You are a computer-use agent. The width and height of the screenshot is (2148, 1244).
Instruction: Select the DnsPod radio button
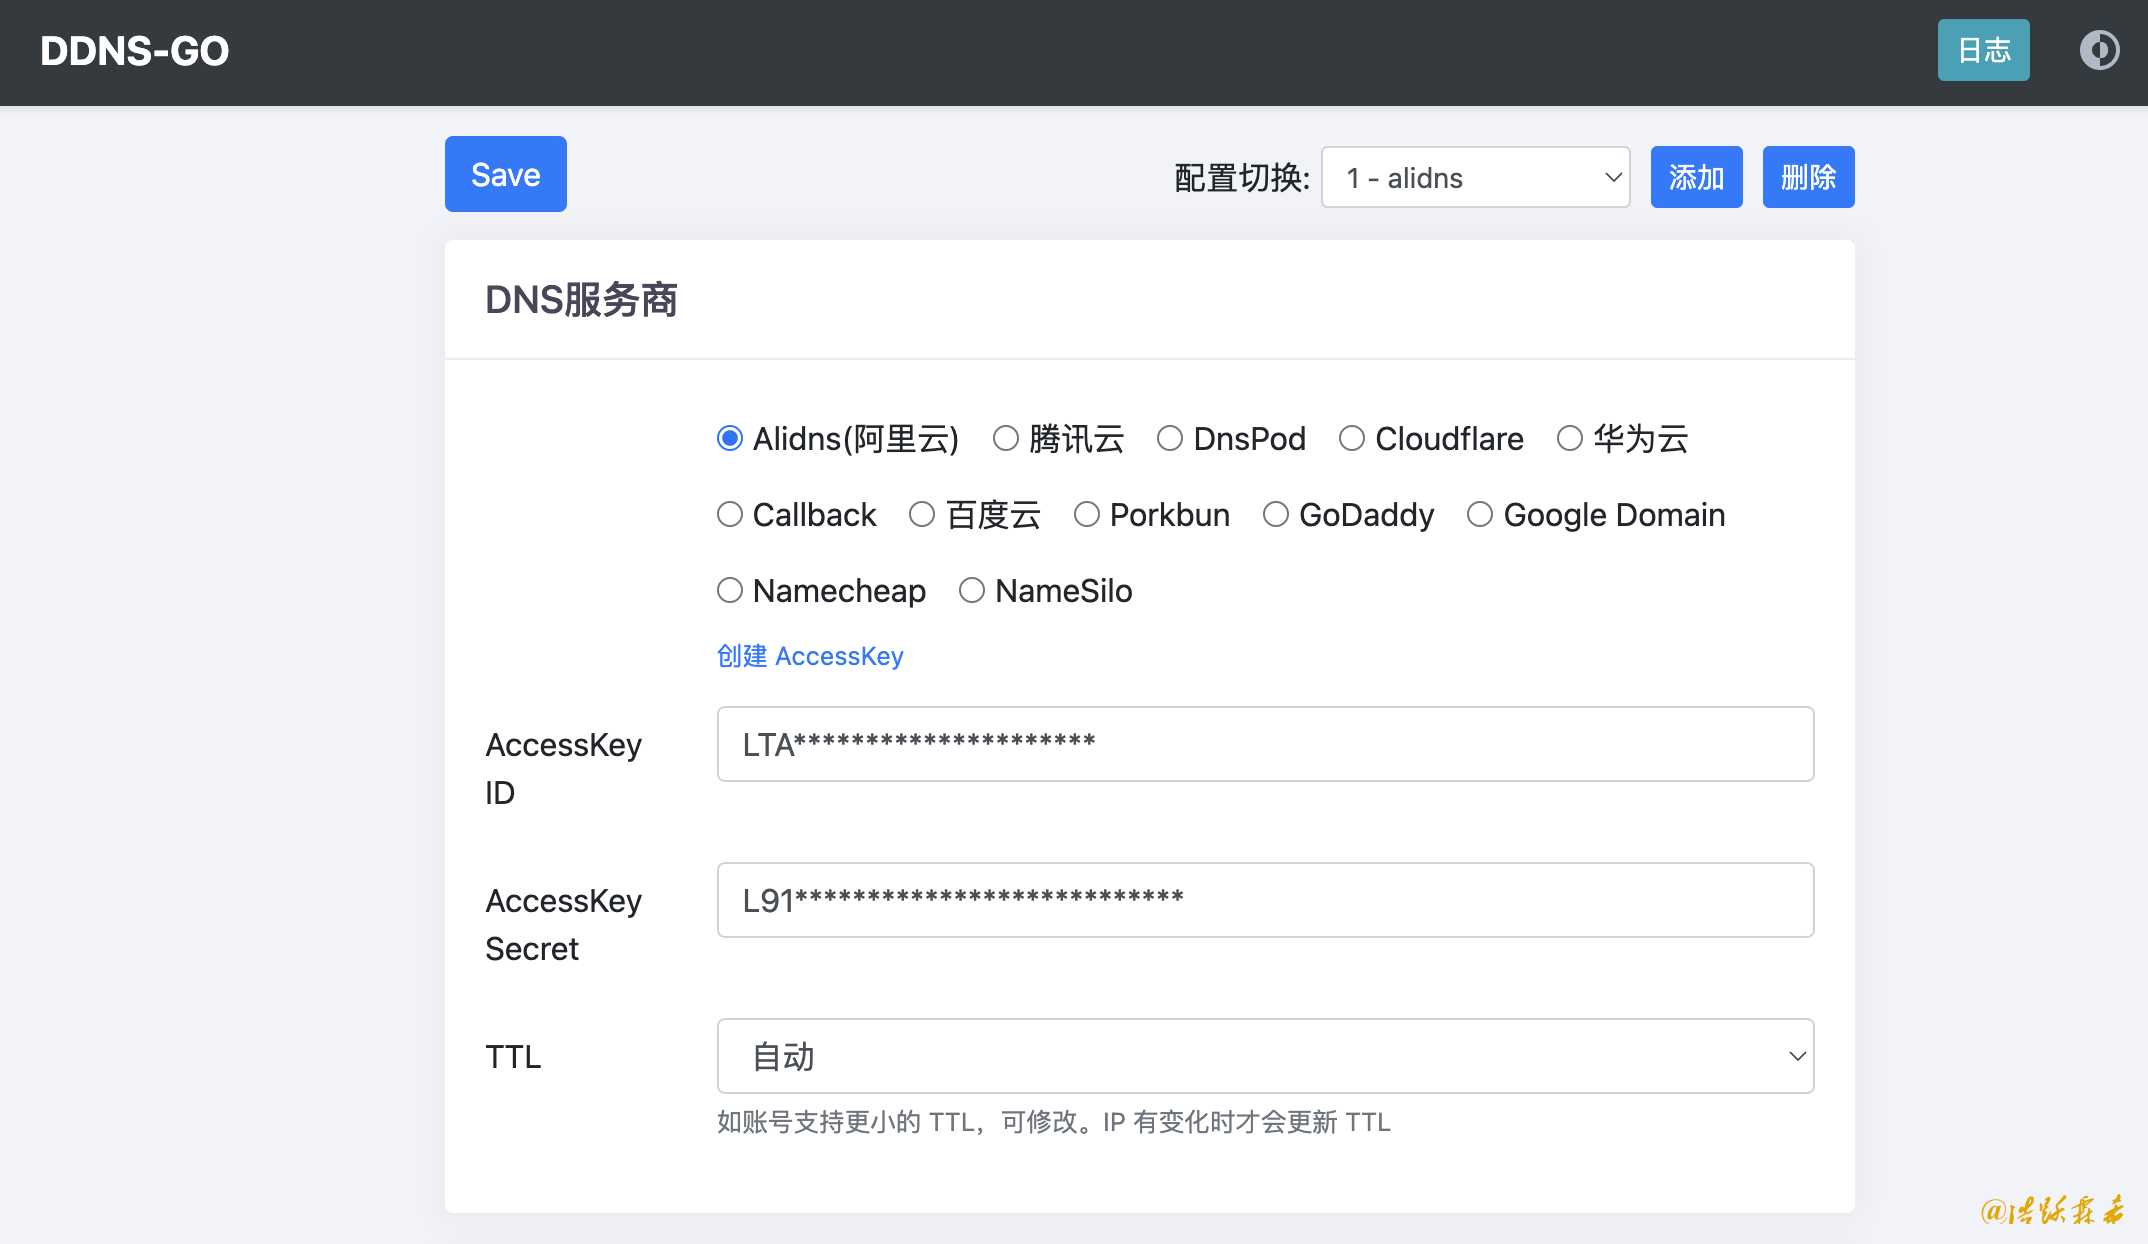click(1169, 438)
